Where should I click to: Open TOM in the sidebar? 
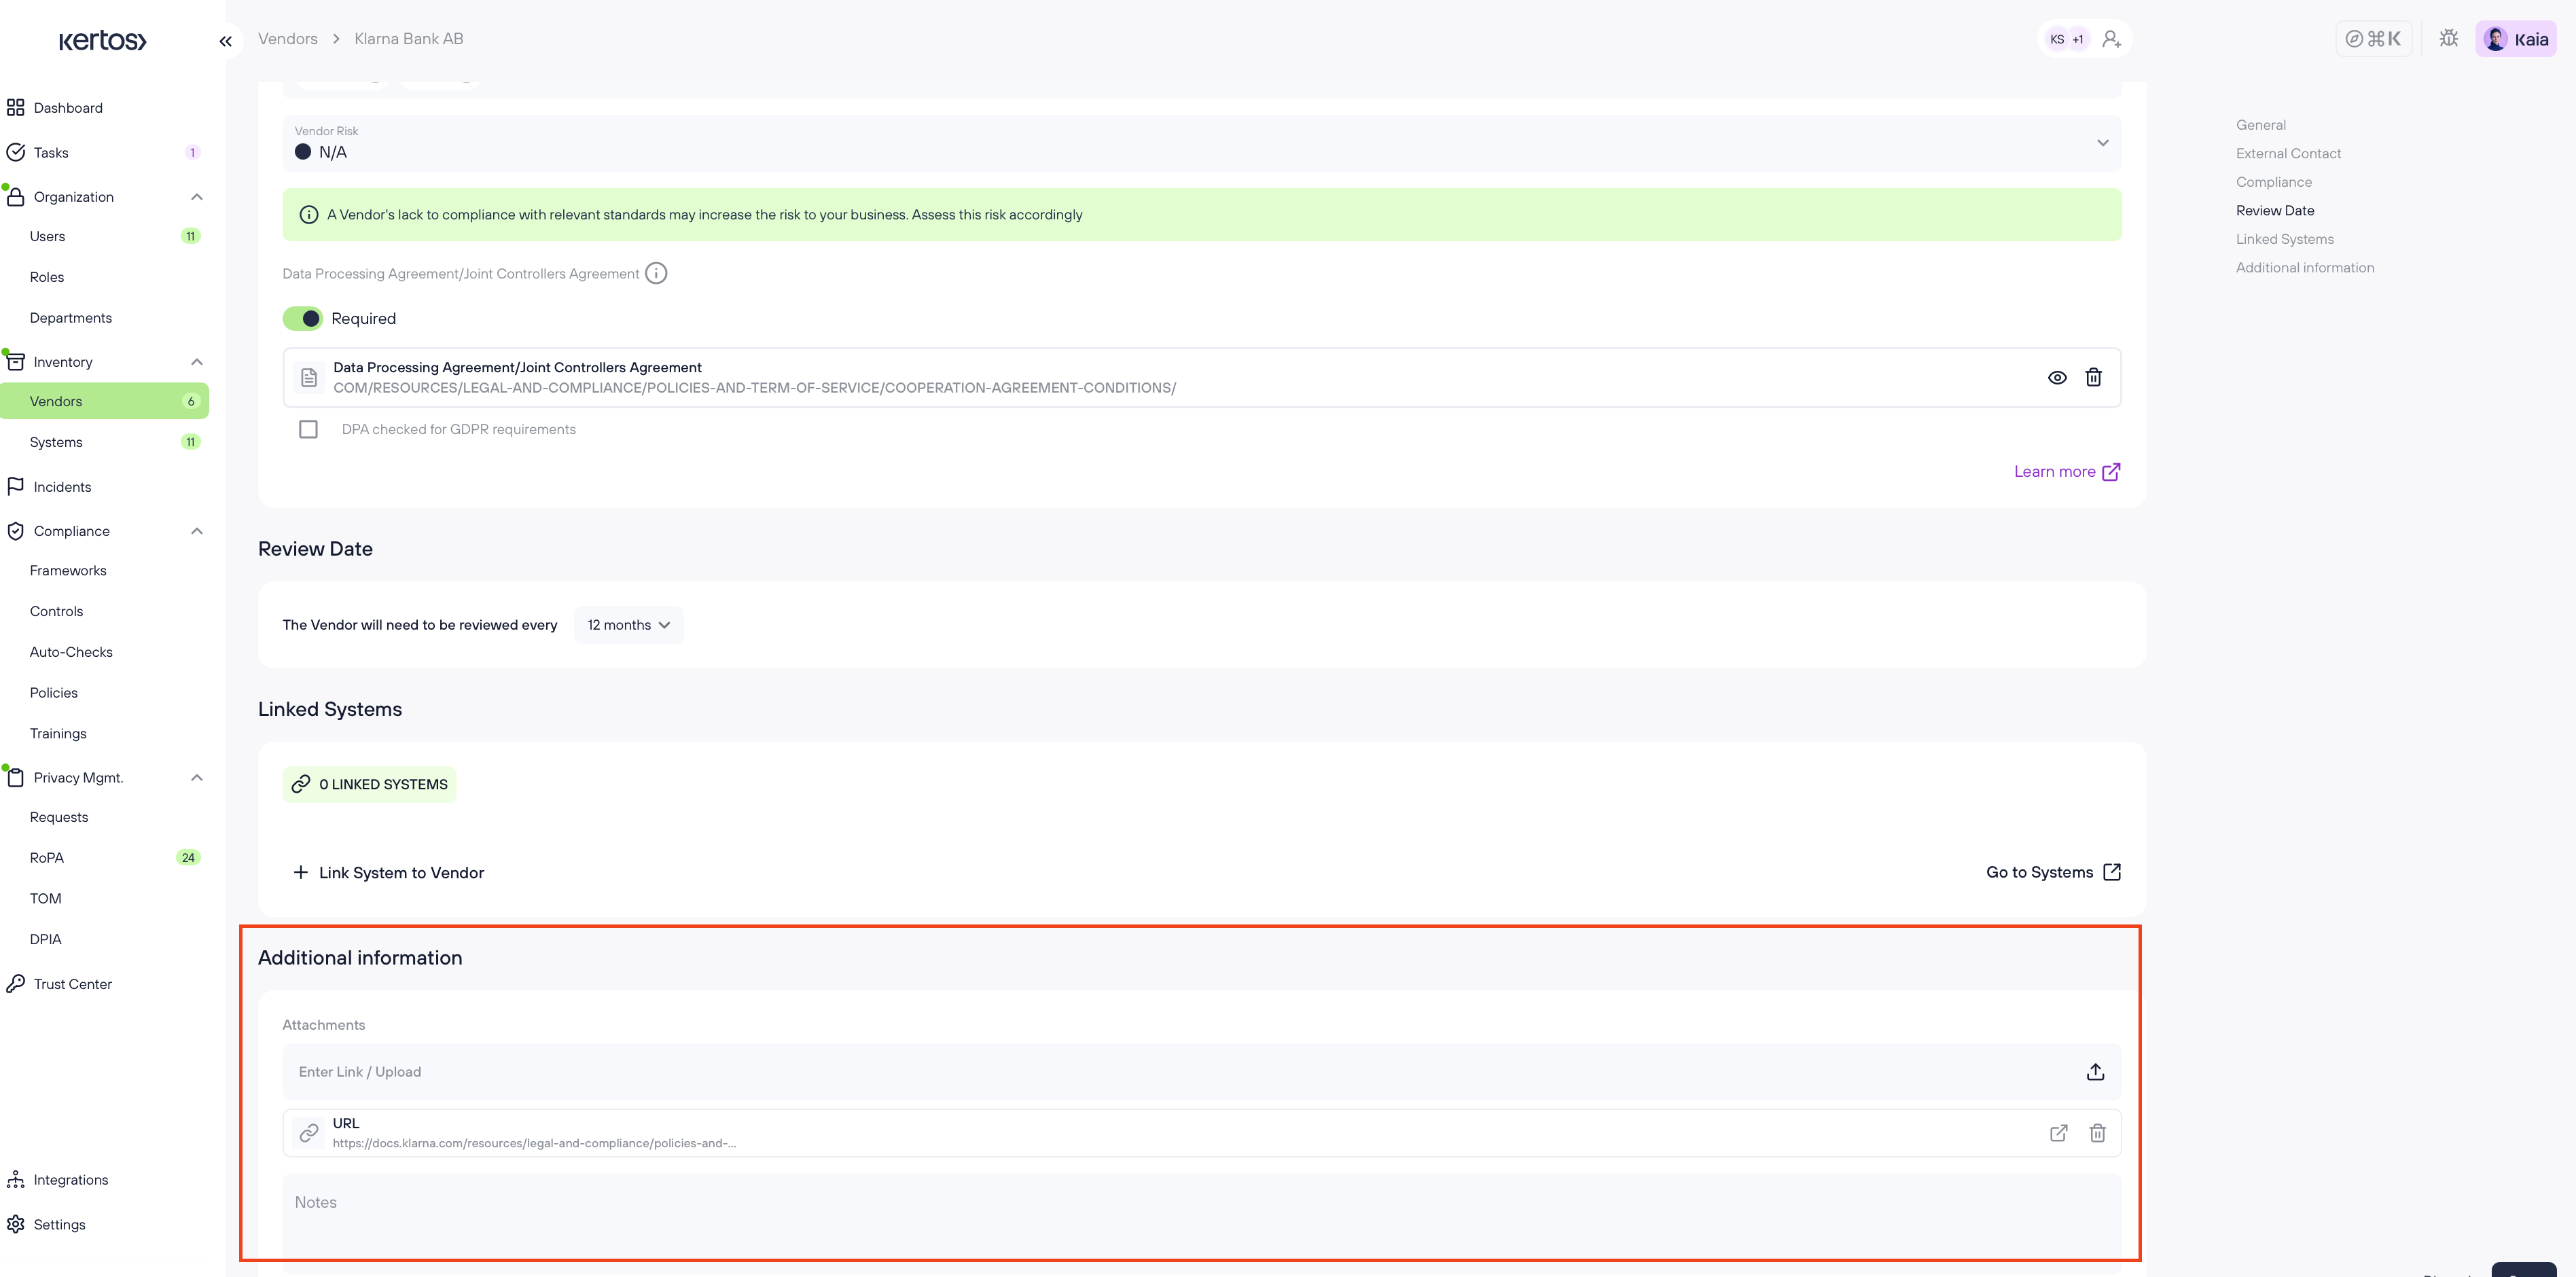(46, 899)
